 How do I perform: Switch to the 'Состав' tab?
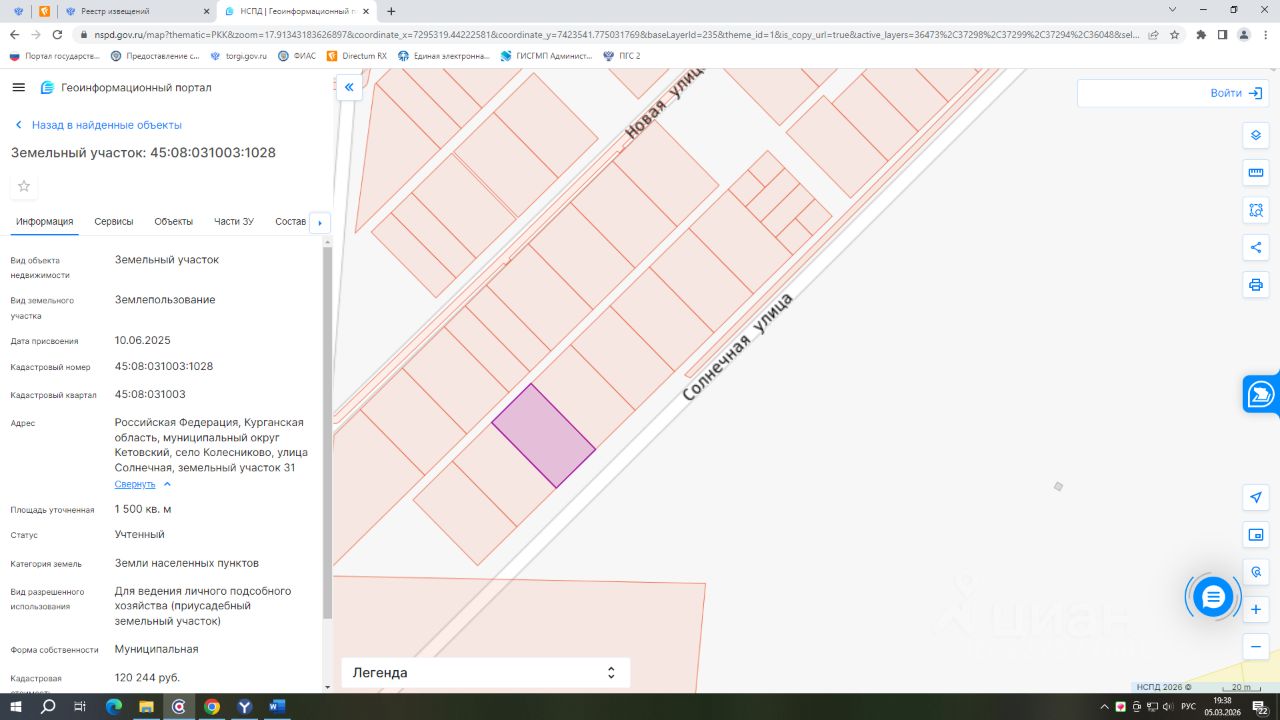pos(290,222)
